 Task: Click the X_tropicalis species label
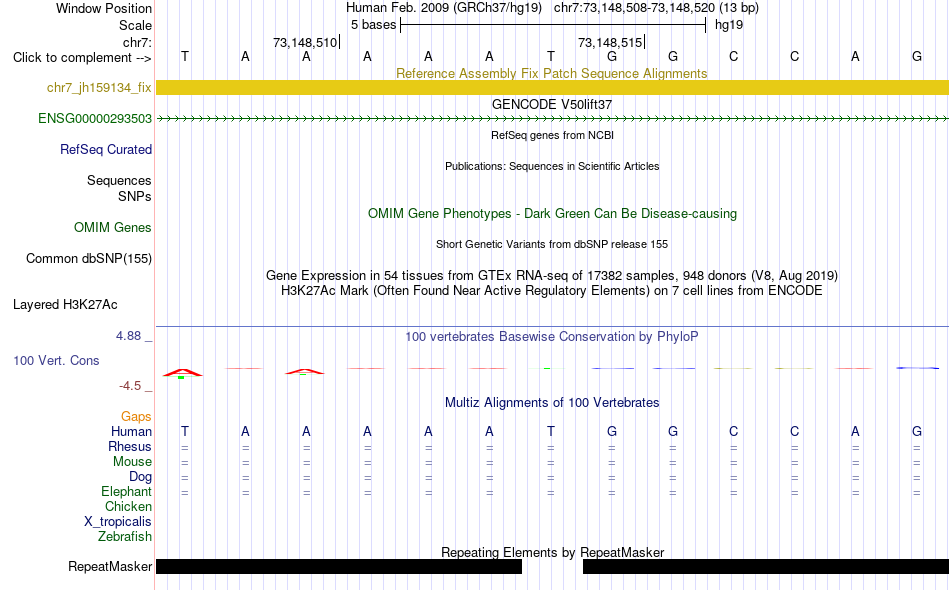118,522
